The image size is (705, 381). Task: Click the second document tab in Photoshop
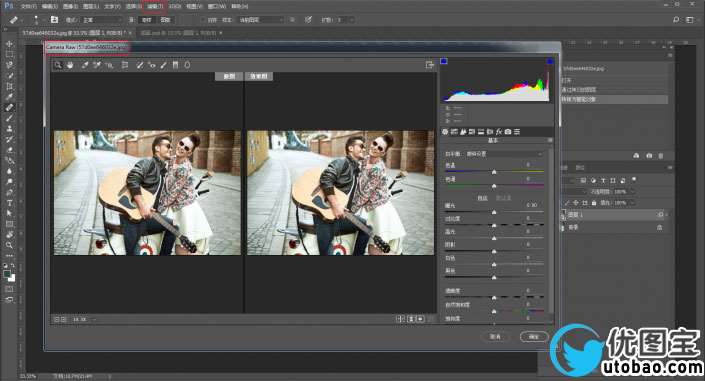click(182, 33)
